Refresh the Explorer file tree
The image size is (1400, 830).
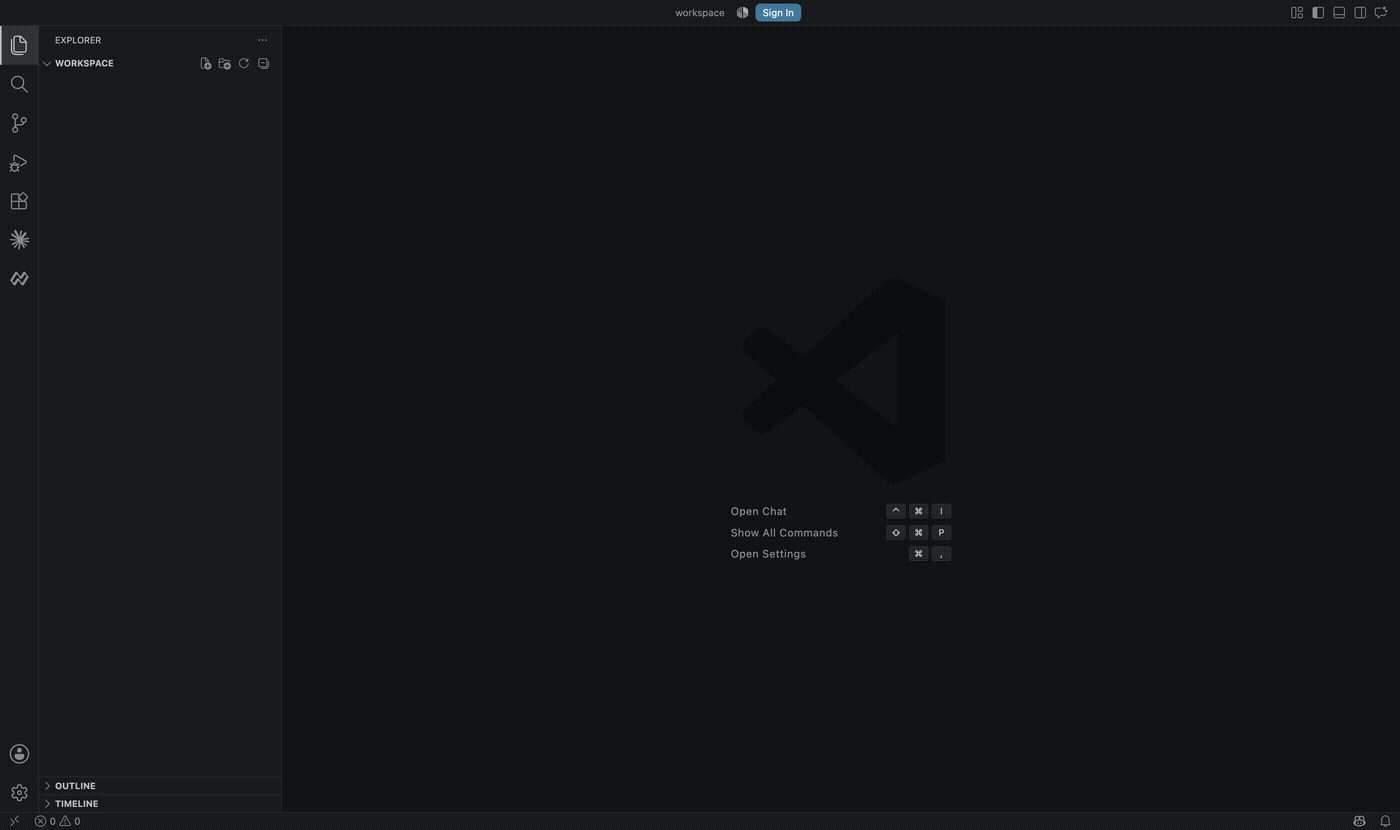244,63
